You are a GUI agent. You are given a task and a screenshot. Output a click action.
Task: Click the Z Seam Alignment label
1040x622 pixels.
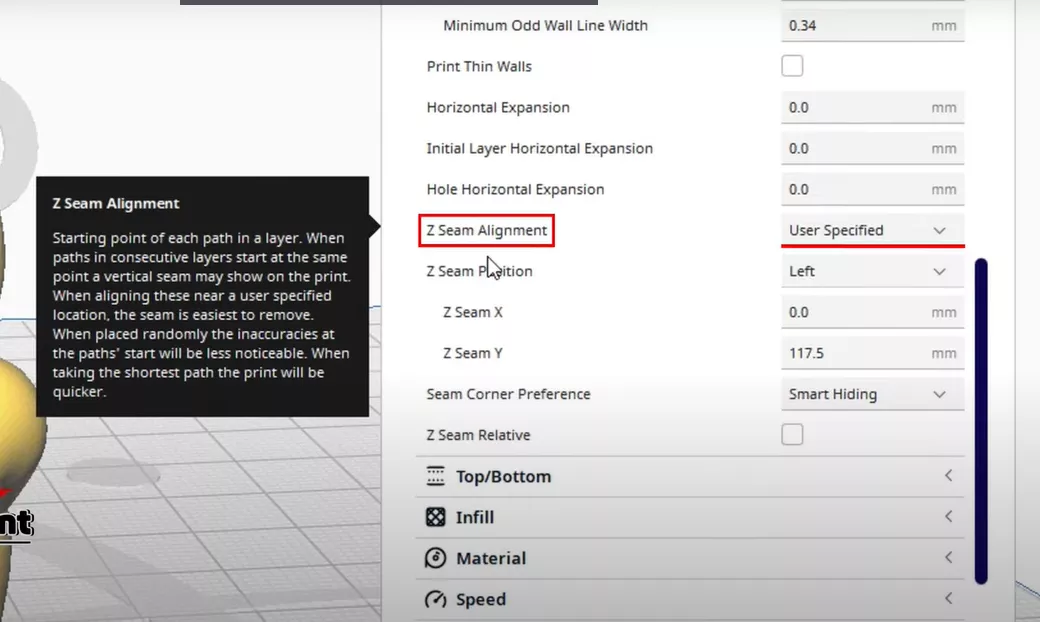tap(487, 230)
